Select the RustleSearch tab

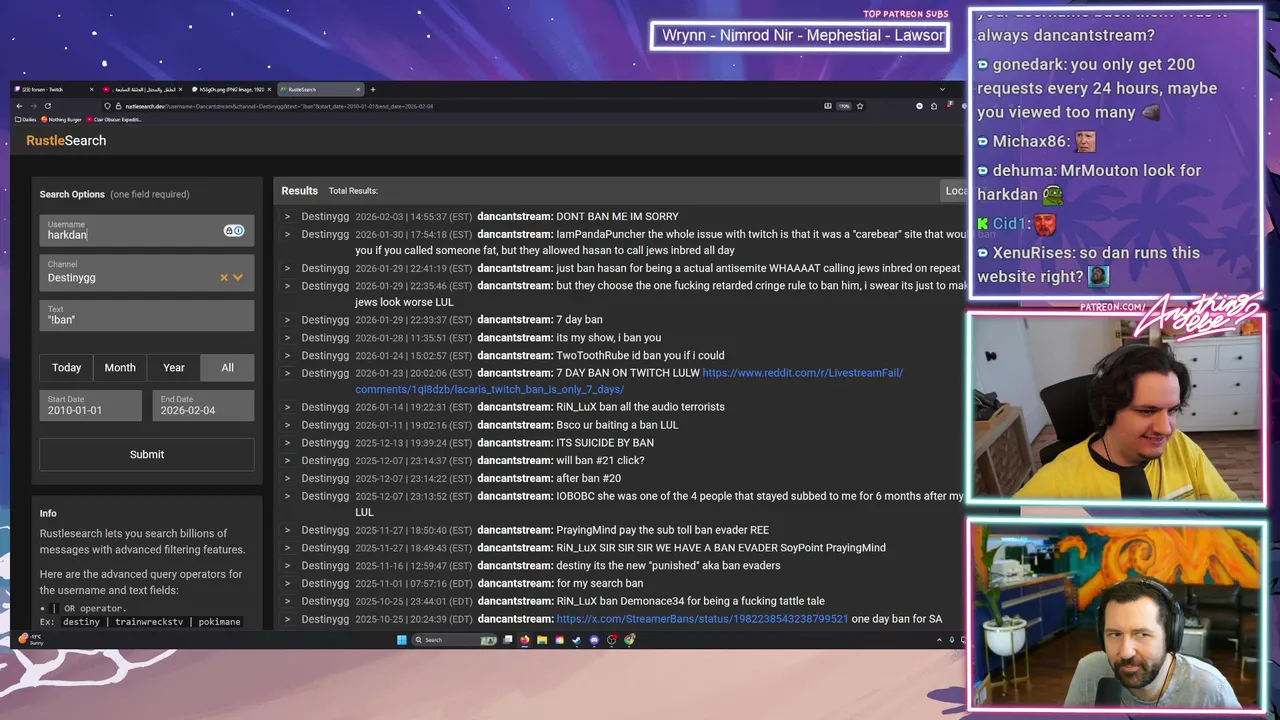(320, 89)
